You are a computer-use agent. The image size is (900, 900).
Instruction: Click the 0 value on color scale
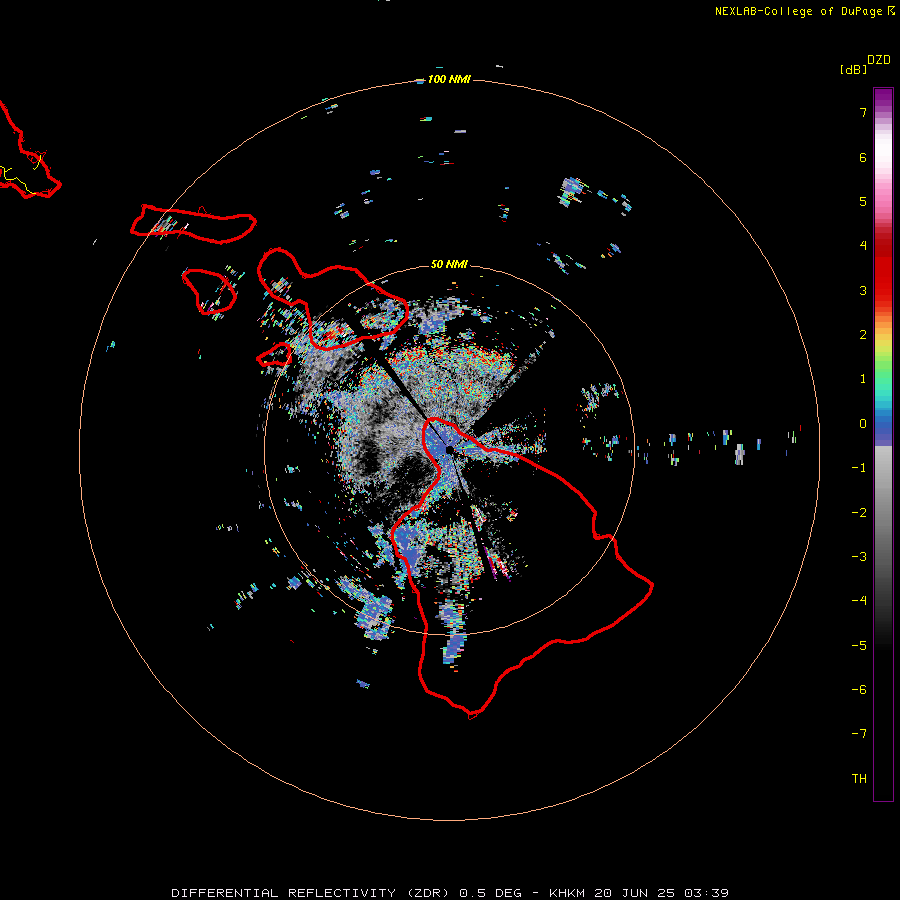[863, 424]
